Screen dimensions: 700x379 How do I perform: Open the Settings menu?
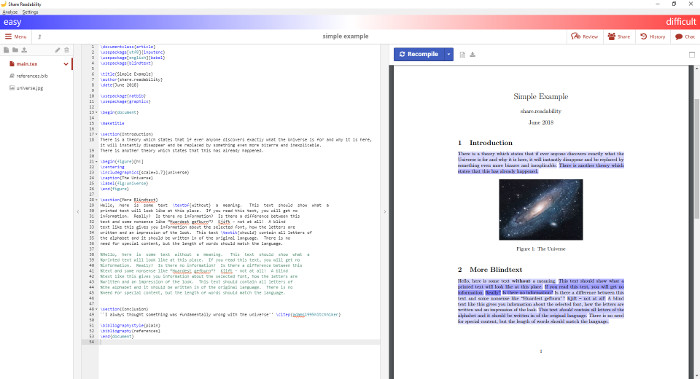click(x=30, y=12)
